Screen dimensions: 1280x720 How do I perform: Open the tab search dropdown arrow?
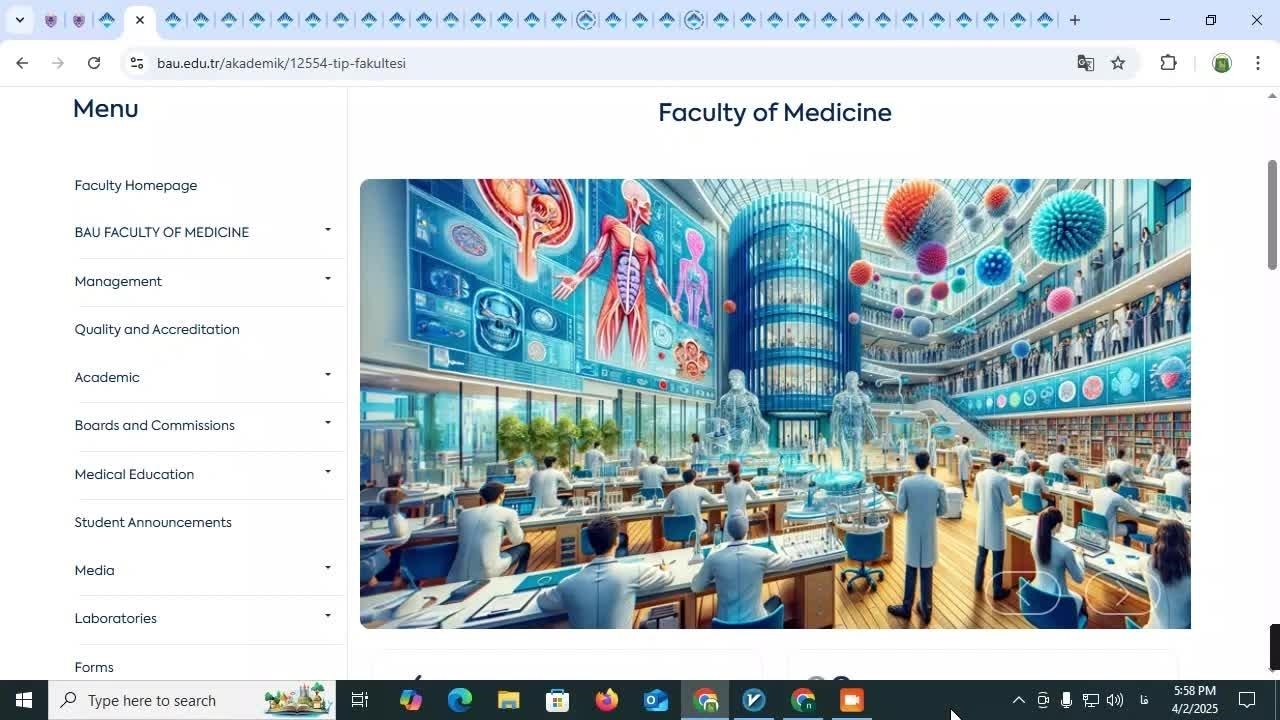pos(19,20)
